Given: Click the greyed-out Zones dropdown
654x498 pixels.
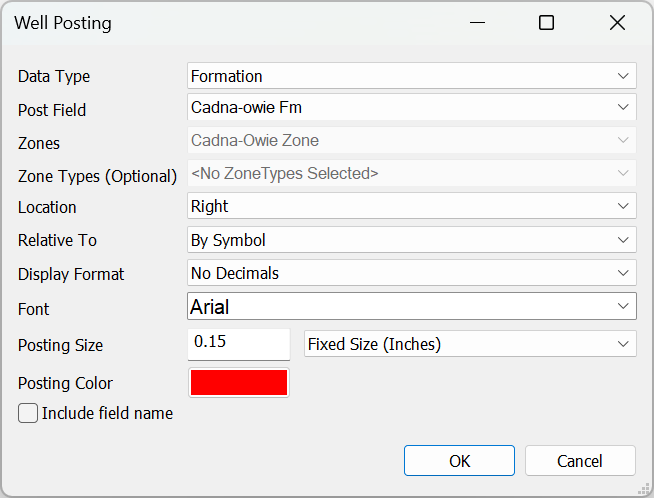Looking at the screenshot, I should (x=411, y=141).
